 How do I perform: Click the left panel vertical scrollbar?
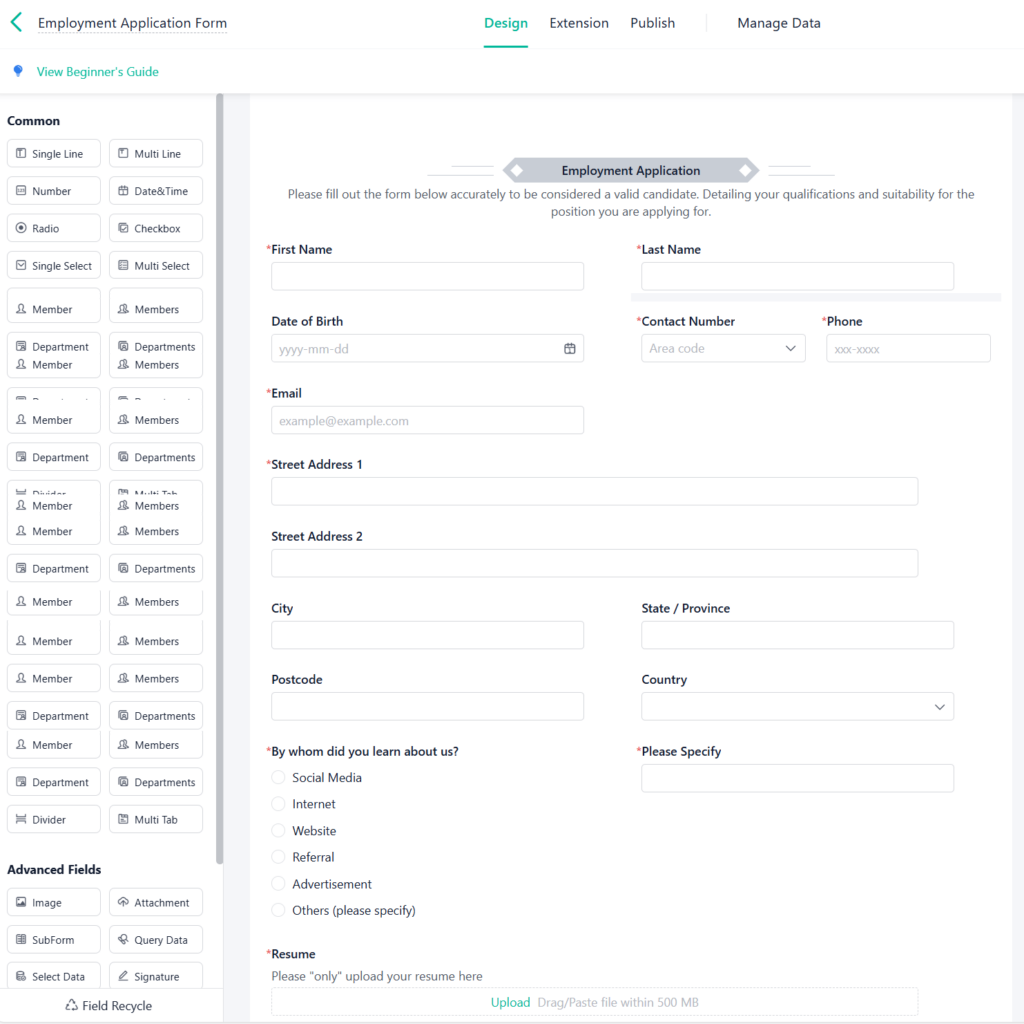coord(219,480)
